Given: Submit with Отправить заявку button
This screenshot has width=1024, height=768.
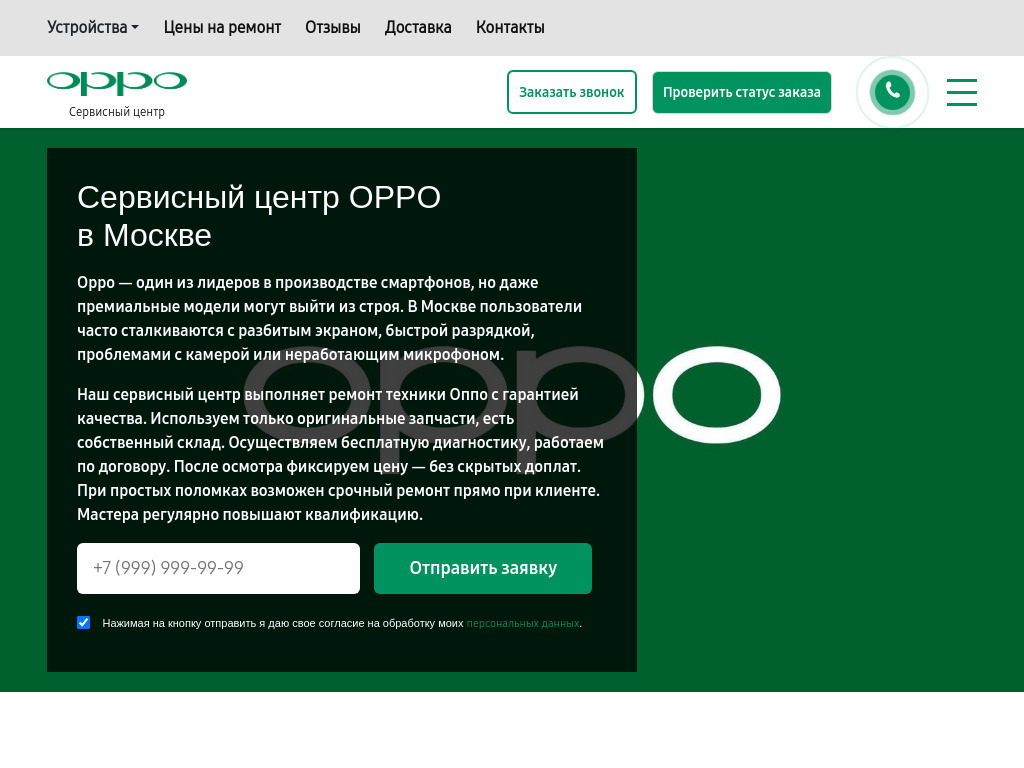Looking at the screenshot, I should [483, 568].
